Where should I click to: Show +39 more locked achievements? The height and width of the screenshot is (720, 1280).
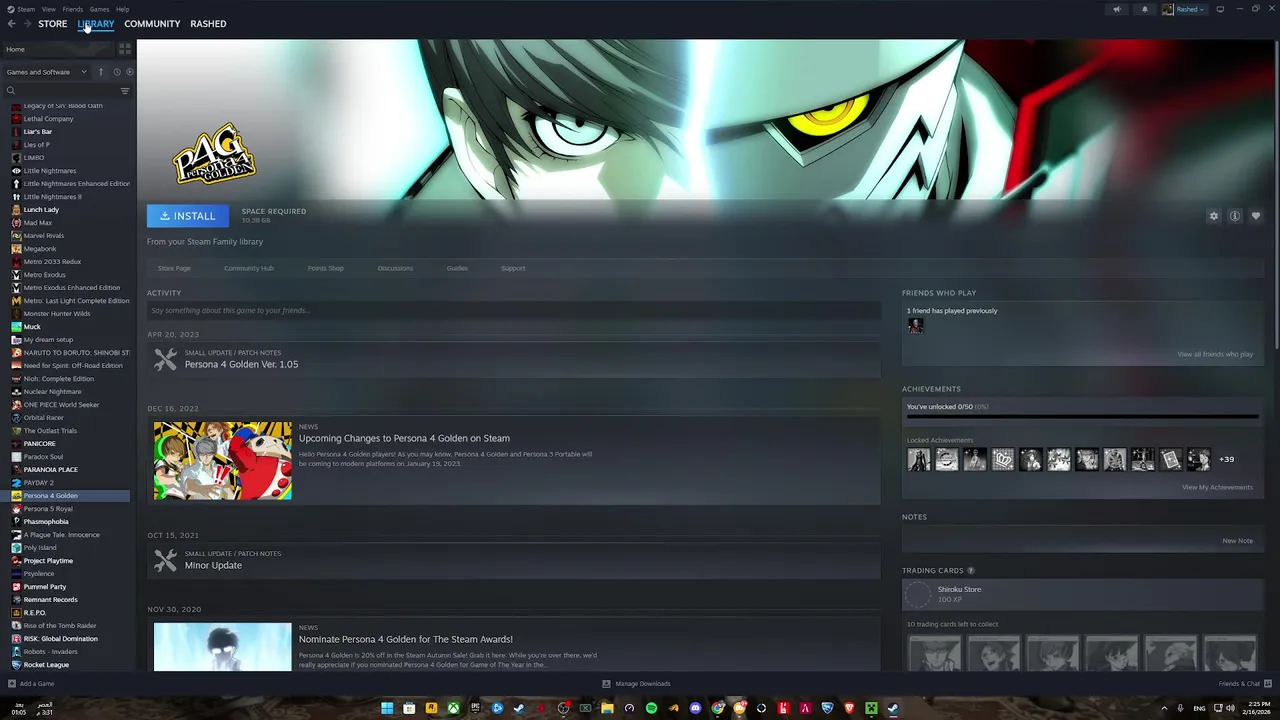(1226, 459)
